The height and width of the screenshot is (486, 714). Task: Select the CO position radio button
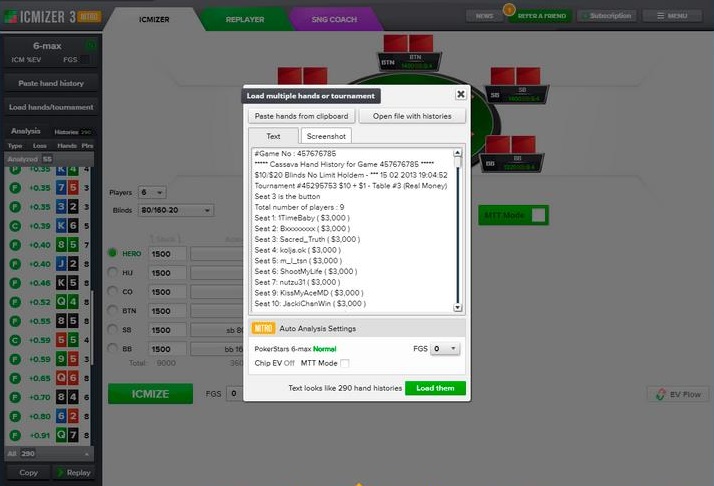click(x=112, y=291)
